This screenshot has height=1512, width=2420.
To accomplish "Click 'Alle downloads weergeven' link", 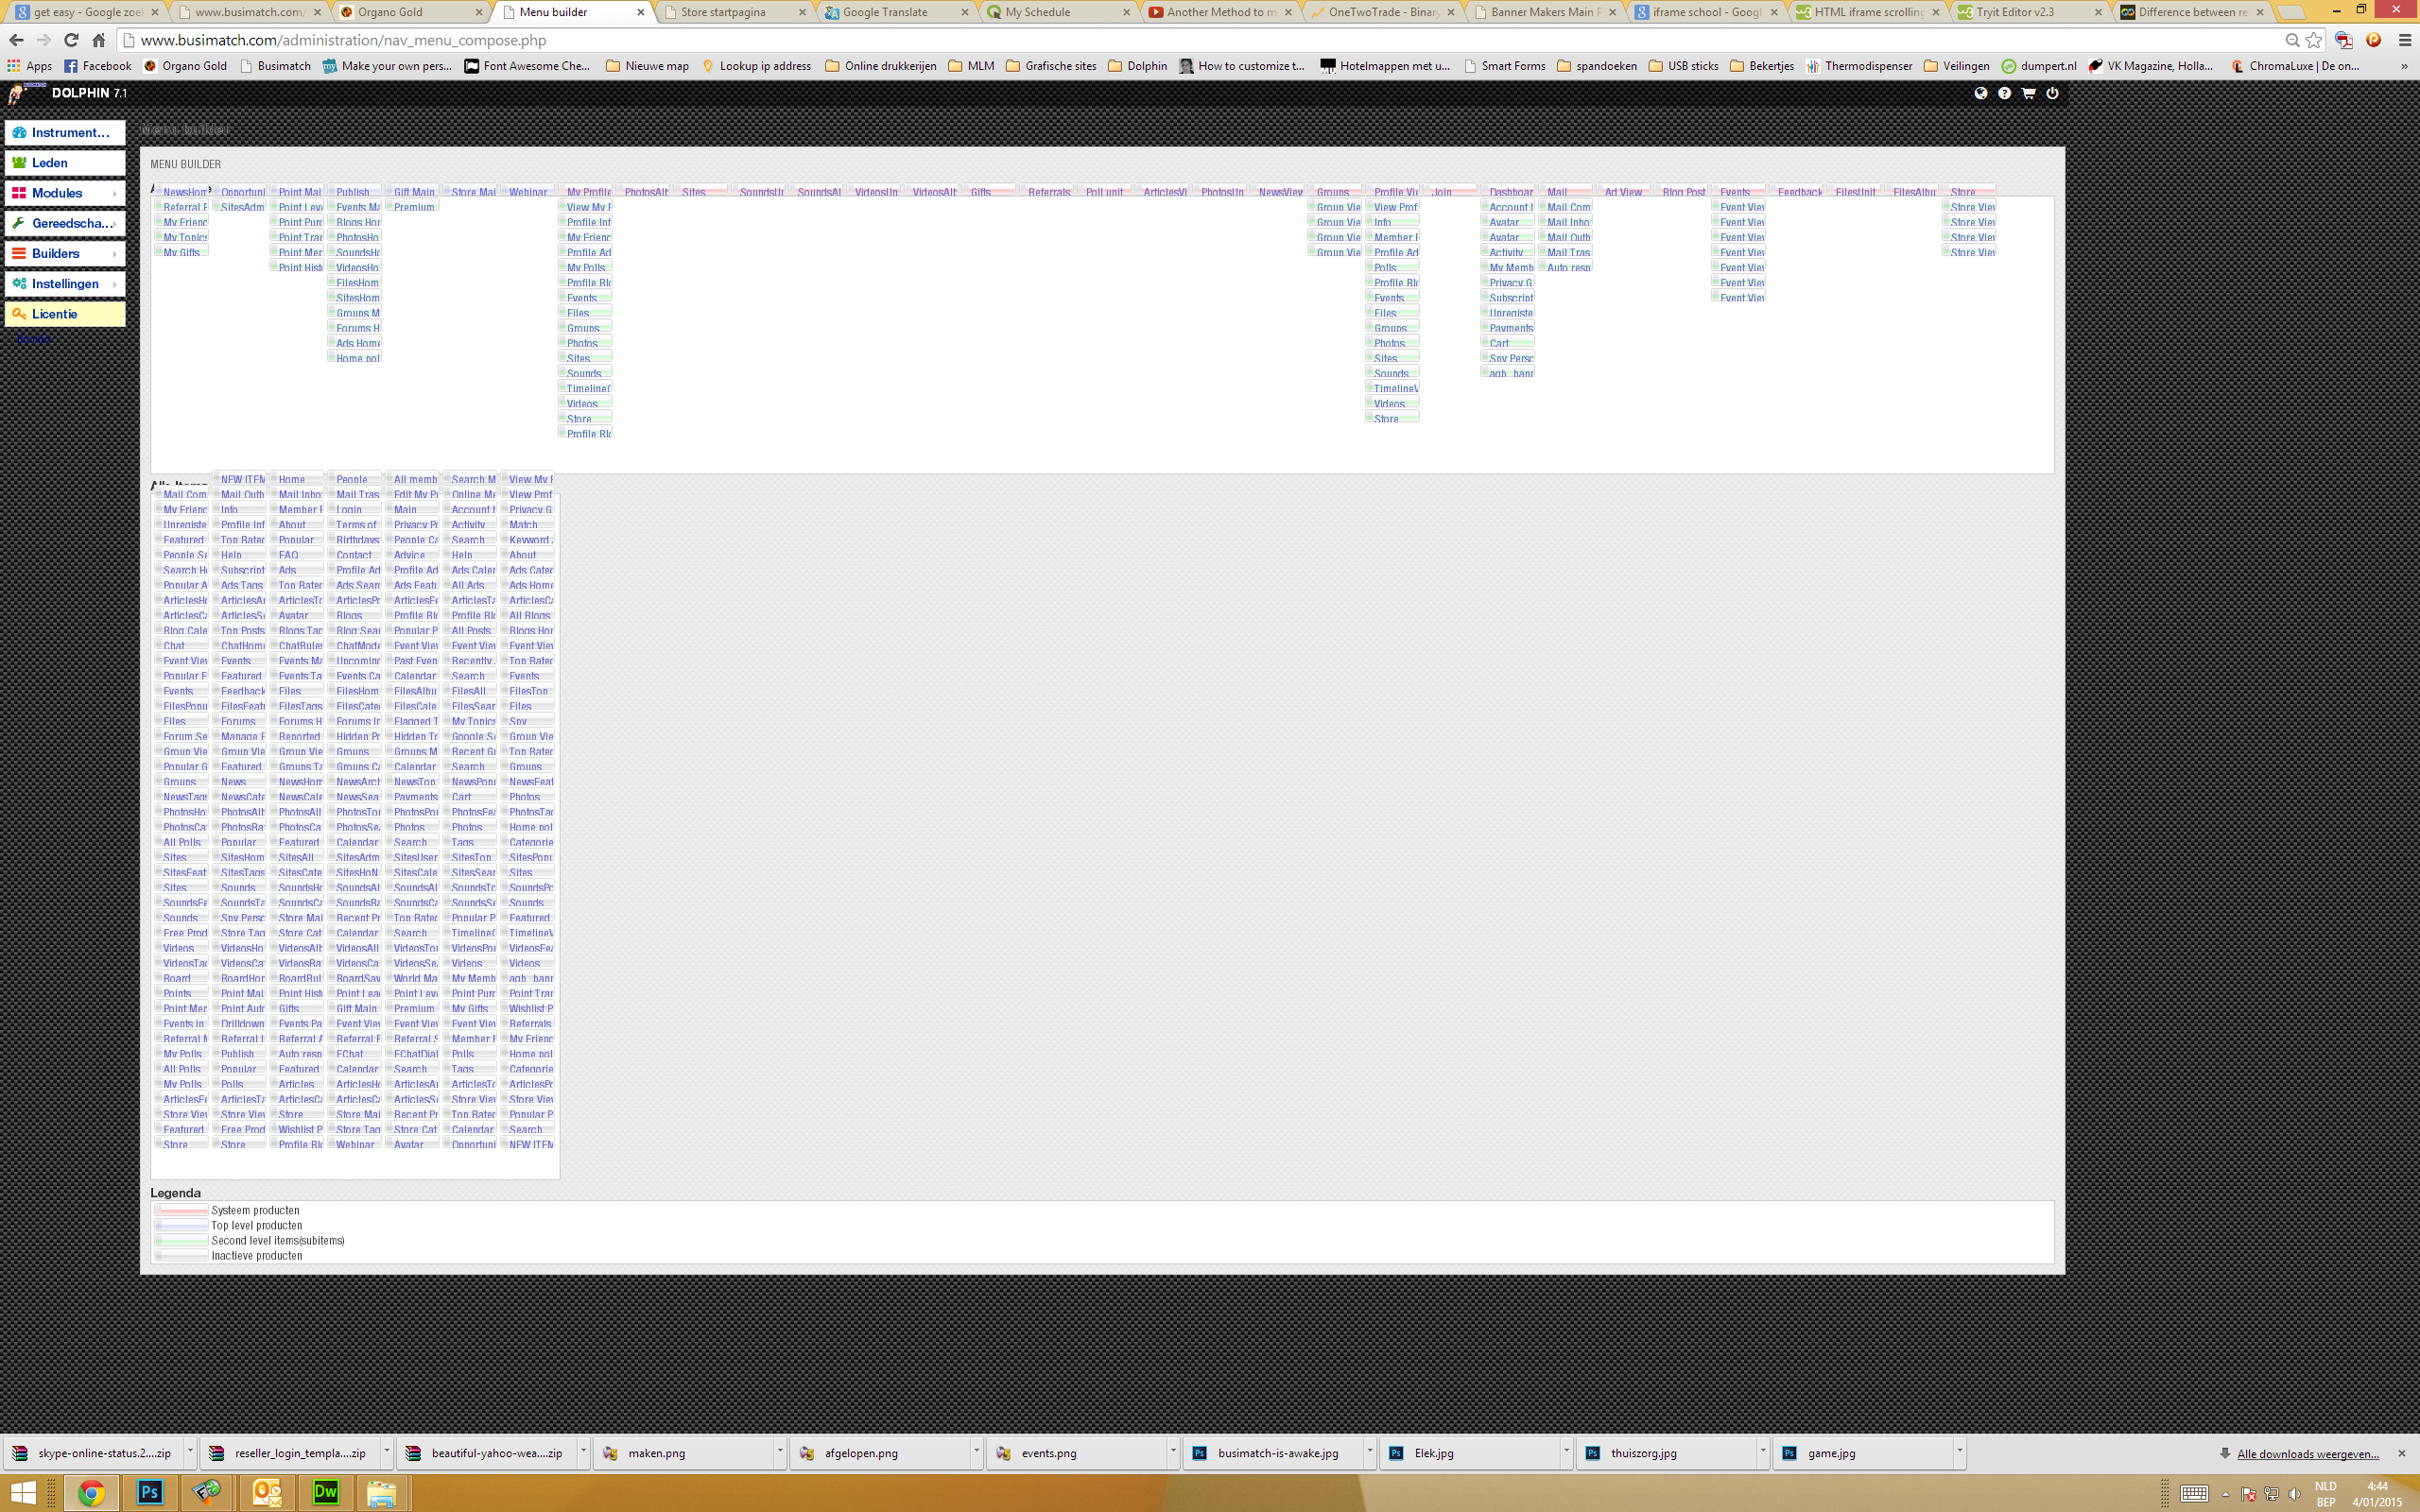I will pos(2307,1453).
